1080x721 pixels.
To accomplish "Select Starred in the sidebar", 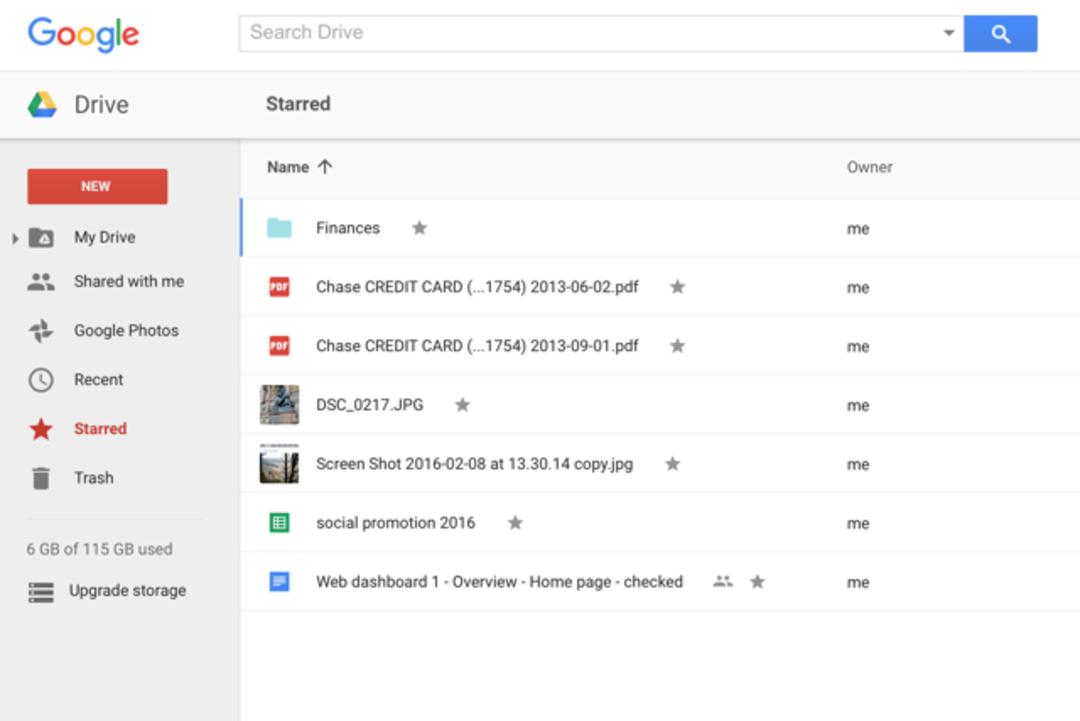I will pos(101,428).
